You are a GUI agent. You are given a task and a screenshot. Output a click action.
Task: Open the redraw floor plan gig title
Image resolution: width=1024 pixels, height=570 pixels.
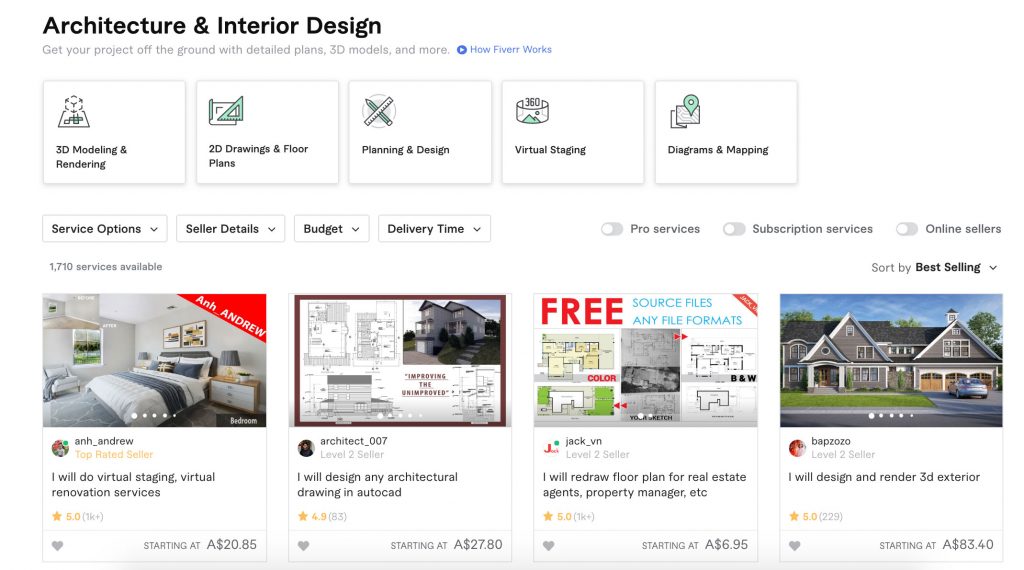(644, 485)
